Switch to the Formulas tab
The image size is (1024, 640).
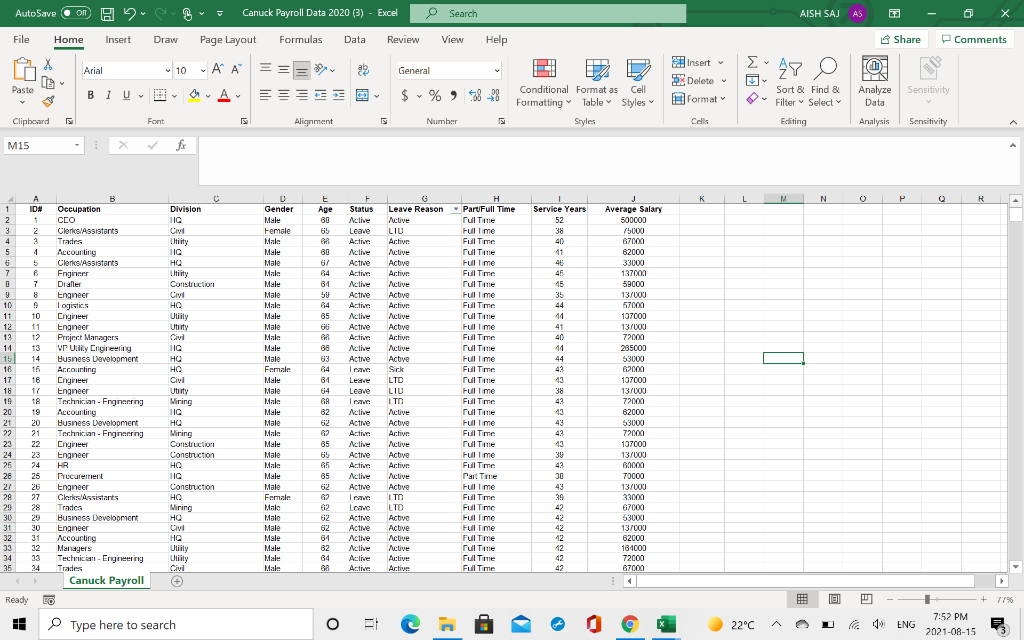point(300,39)
